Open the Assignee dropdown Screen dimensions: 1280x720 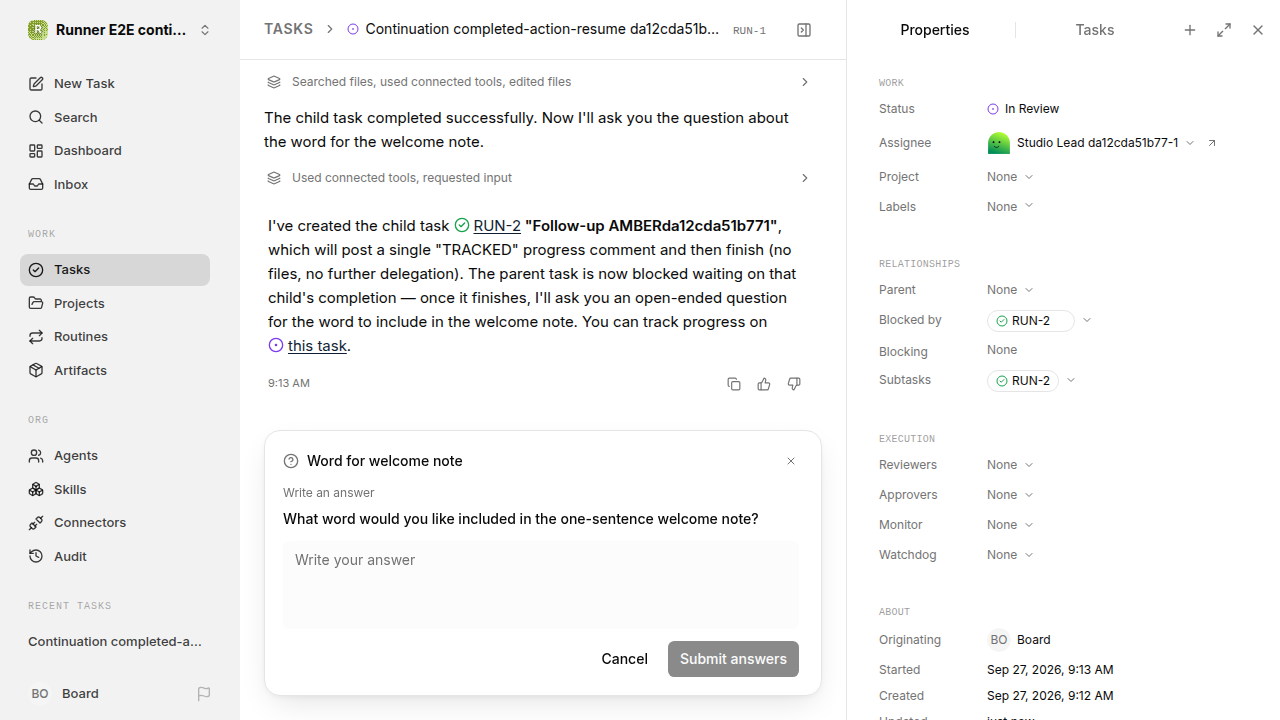1091,143
